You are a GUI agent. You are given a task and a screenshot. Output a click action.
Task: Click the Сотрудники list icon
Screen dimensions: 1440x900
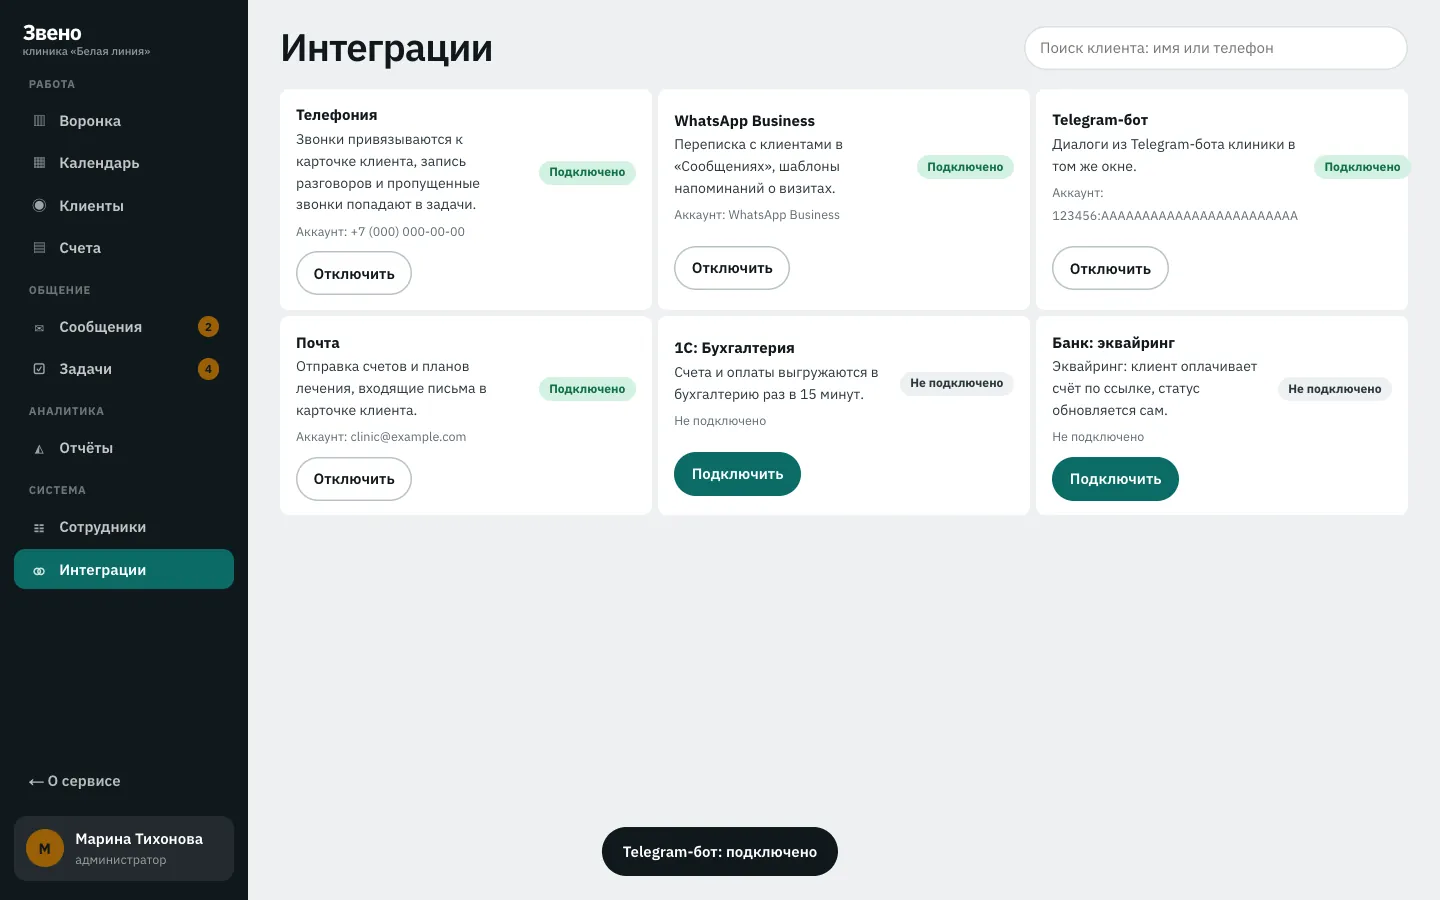[x=39, y=528]
